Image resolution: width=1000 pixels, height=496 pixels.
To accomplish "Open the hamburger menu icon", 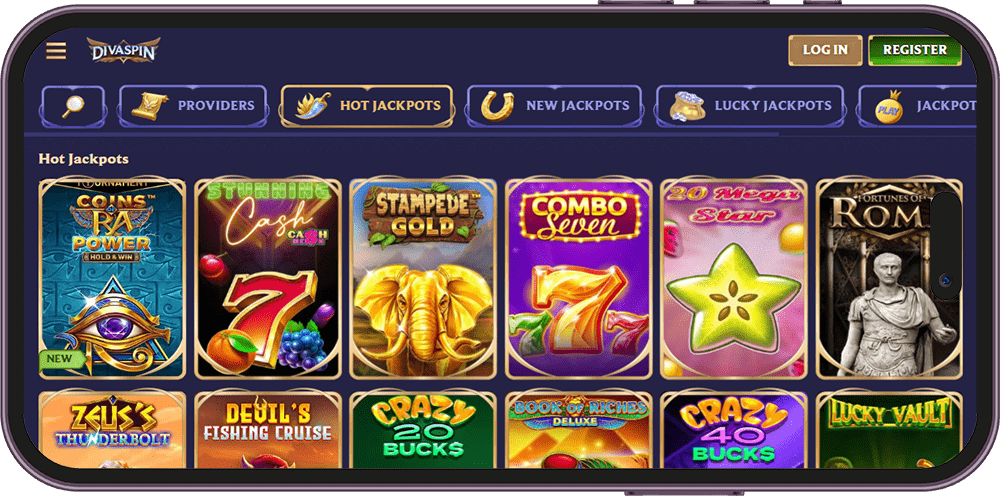I will coord(56,50).
